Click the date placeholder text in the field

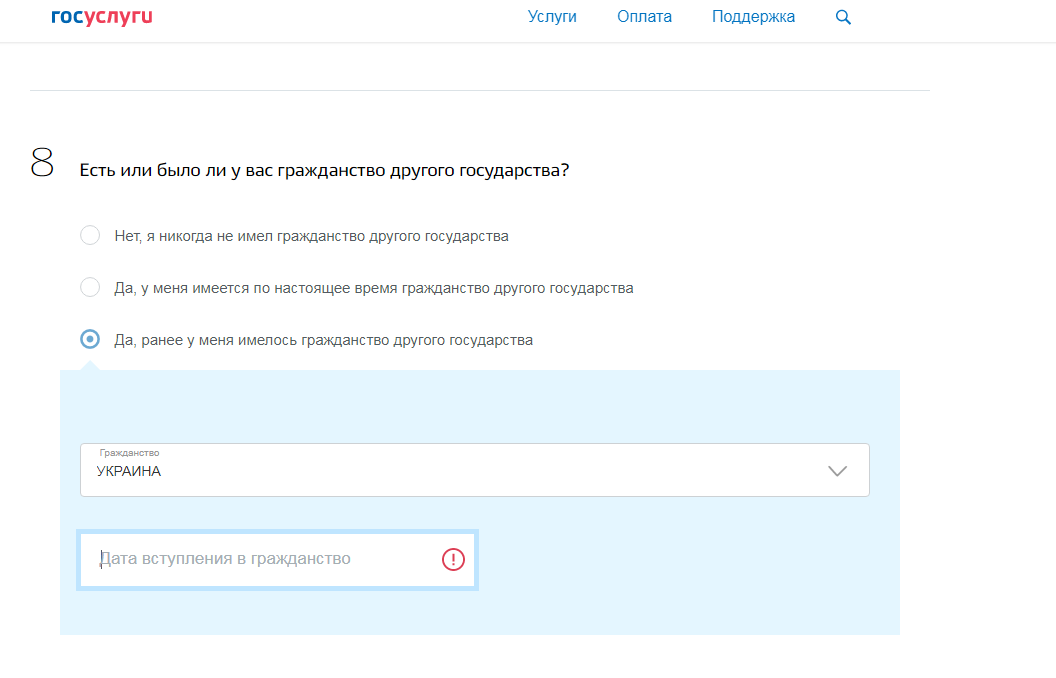(x=225, y=559)
